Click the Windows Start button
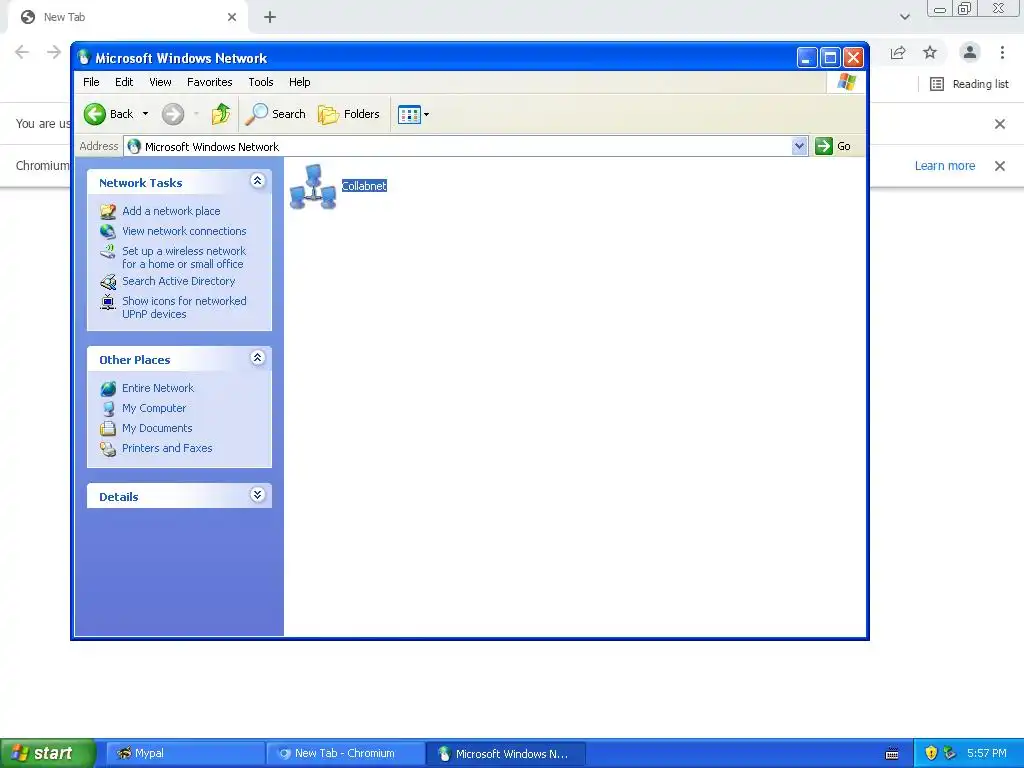Screen dimensions: 1024x768 (x=47, y=754)
